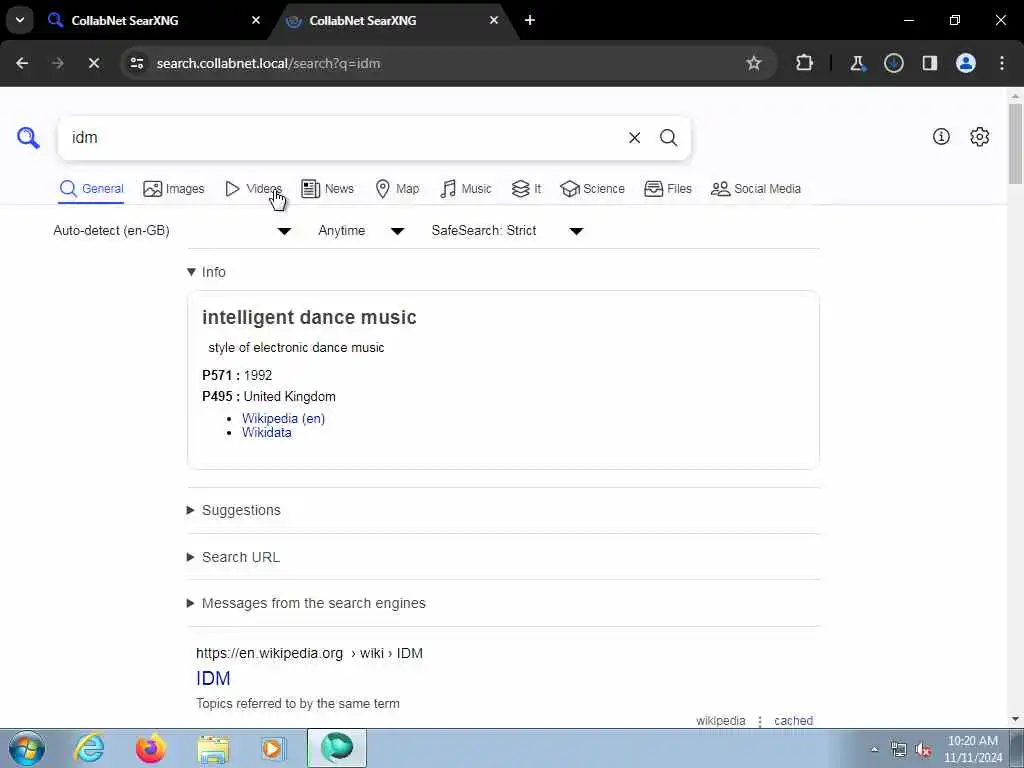Open the About info icon
1024x768 pixels.
pyautogui.click(x=941, y=136)
